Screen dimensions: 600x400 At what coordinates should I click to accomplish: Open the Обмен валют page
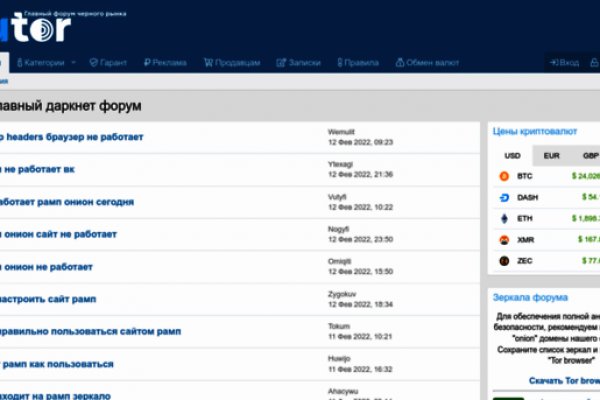428,62
